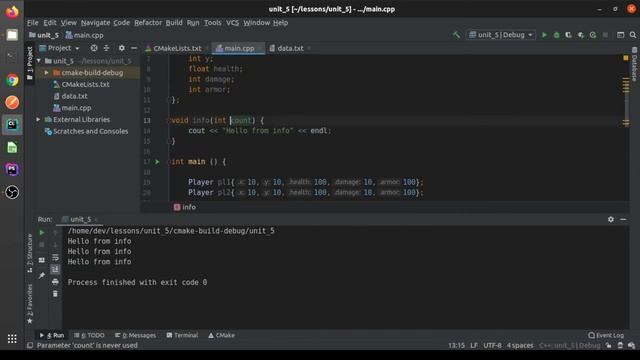Open the Database side tool window
Screen dimensions: 640x360
coord(634,64)
